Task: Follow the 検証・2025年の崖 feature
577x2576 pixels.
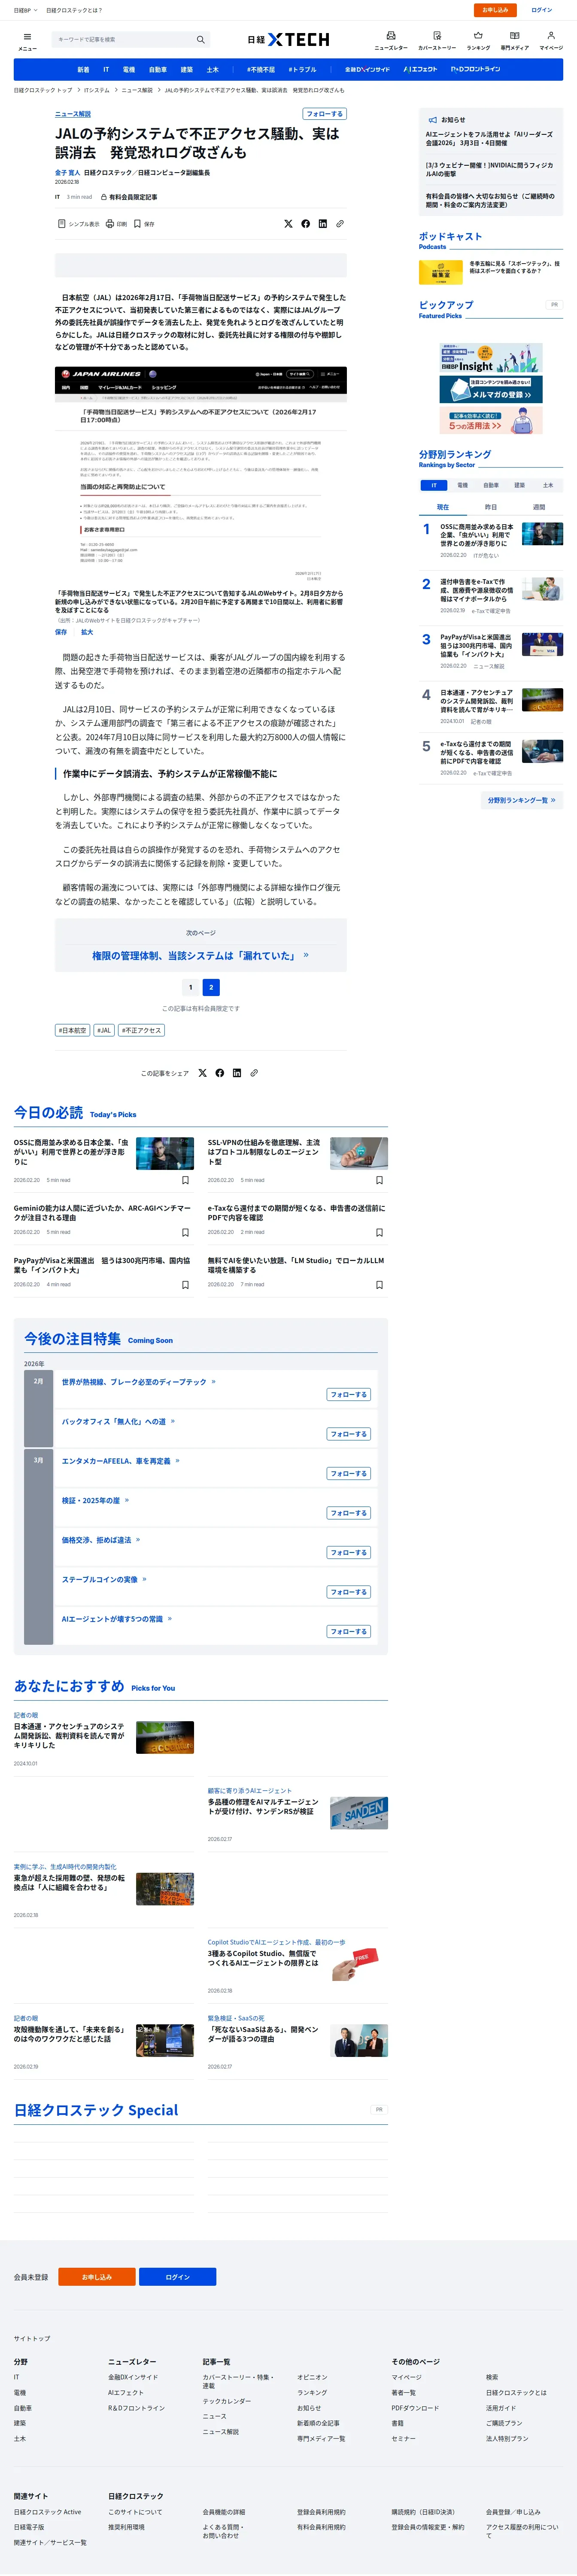Action: pyautogui.click(x=349, y=1513)
